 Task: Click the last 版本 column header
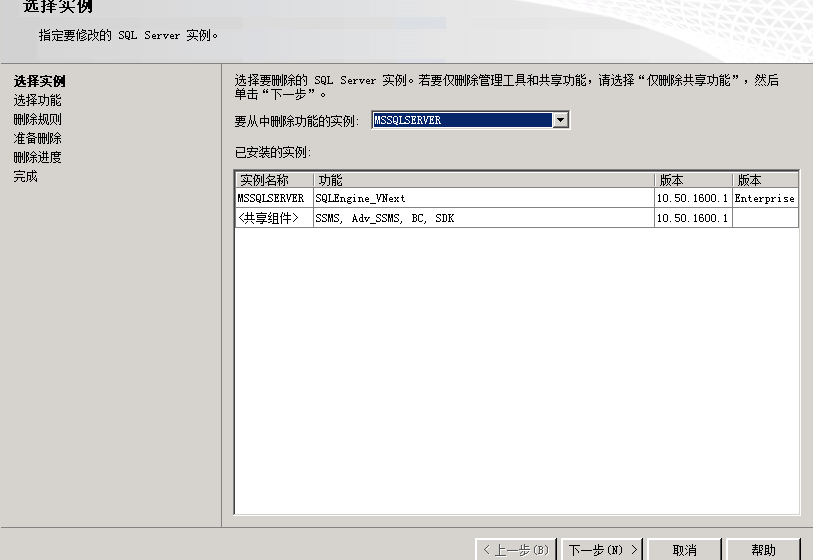coord(765,180)
